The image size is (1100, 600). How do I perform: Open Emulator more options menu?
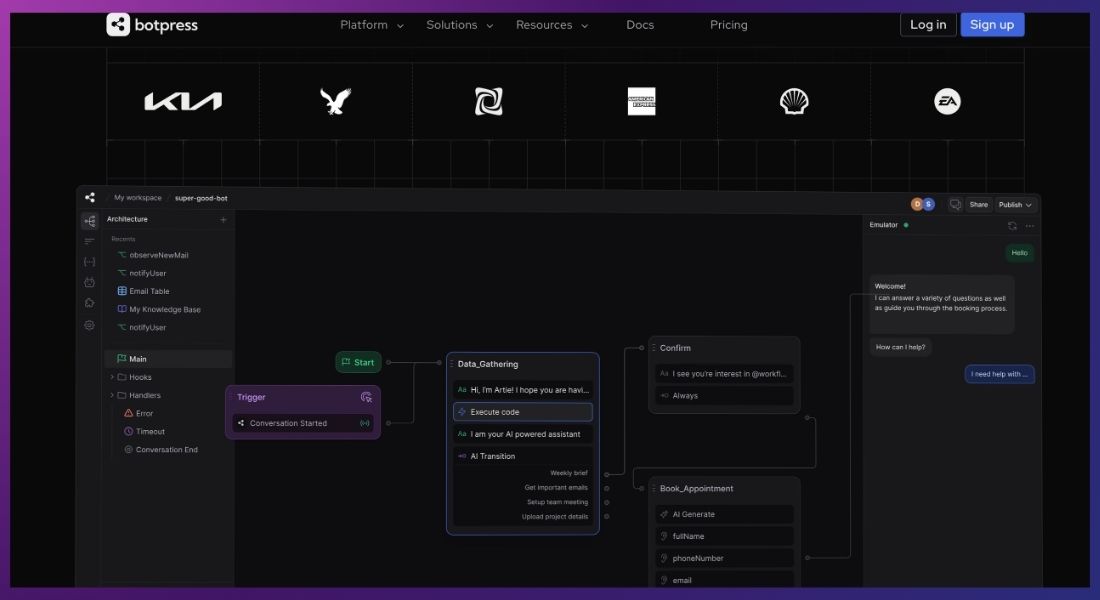pyautogui.click(x=1029, y=226)
